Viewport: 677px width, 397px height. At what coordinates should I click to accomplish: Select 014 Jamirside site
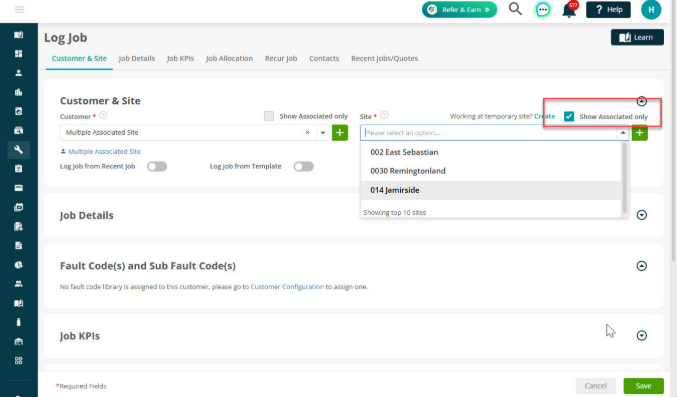(491, 190)
